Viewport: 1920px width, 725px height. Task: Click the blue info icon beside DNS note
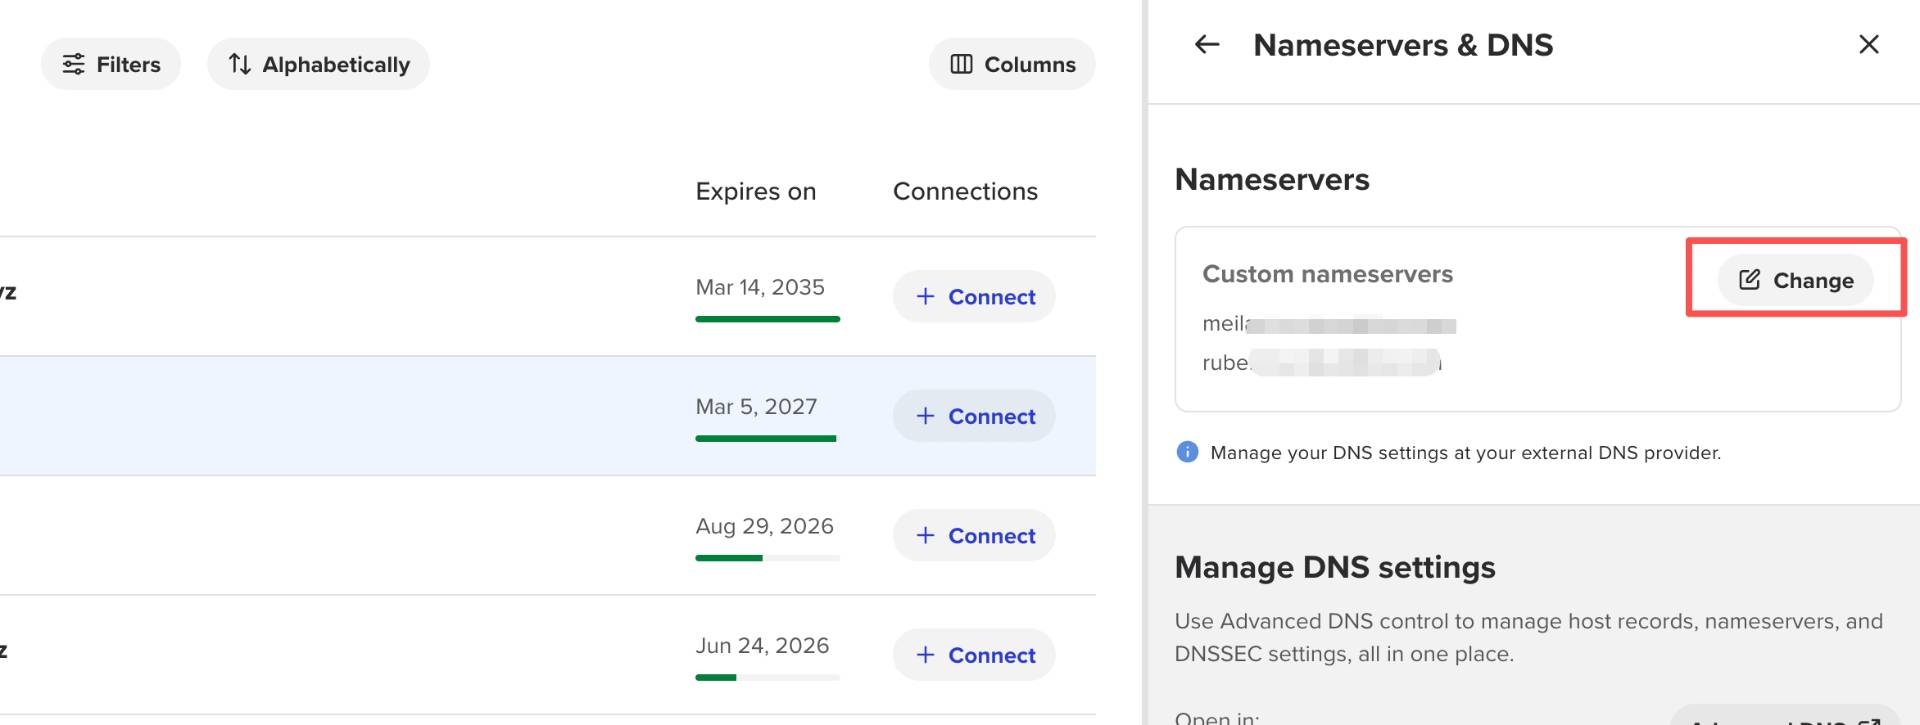click(1187, 452)
